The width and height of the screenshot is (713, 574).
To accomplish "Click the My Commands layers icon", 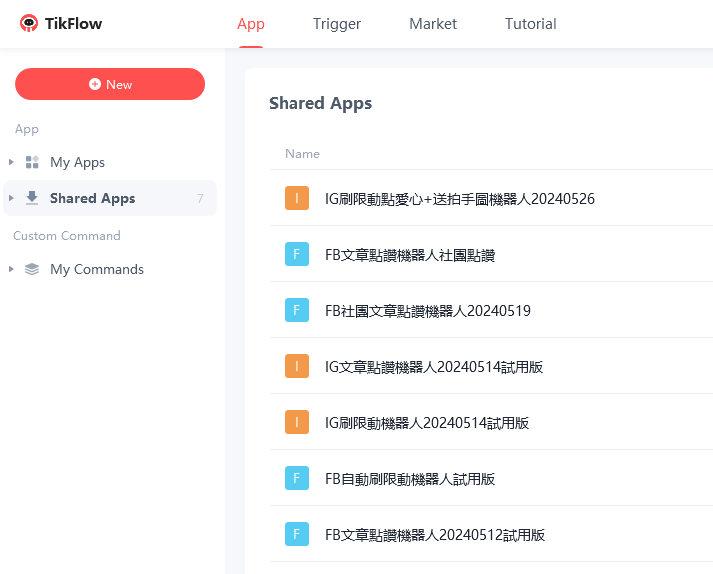I will [x=32, y=269].
